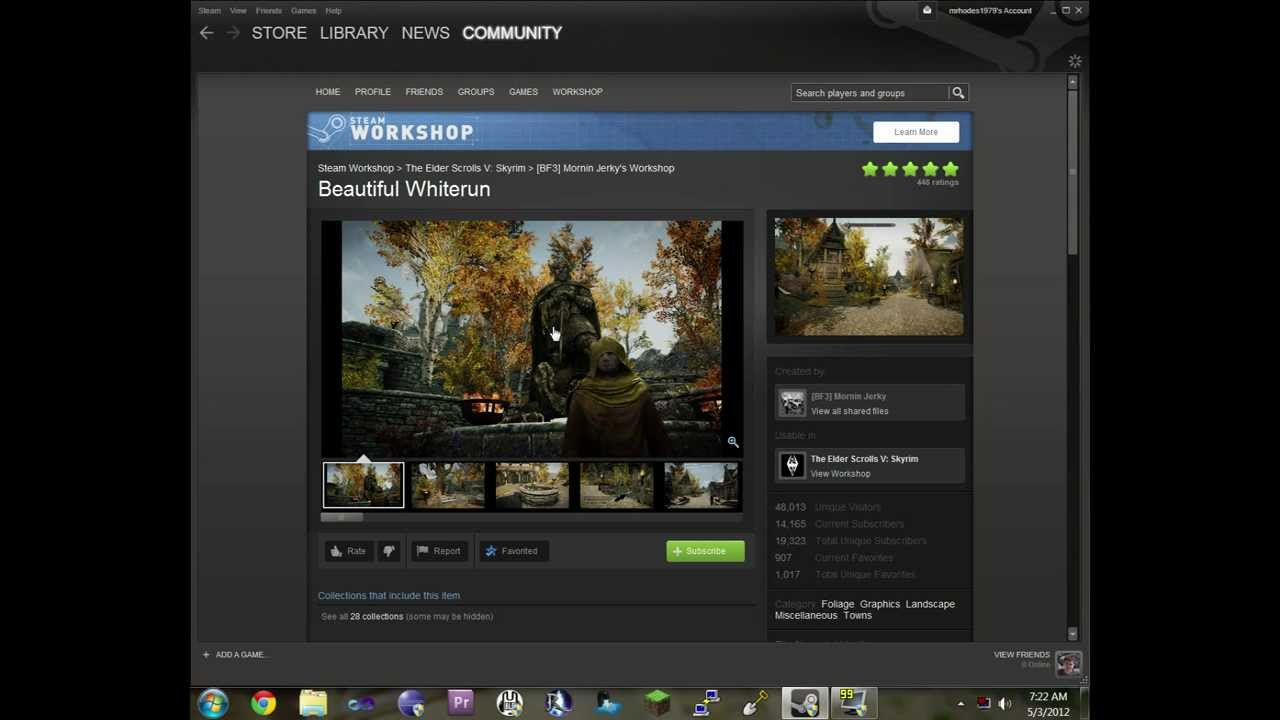Screen dimensions: 1280x720
Task: Open the Steam menu
Action: point(209,10)
